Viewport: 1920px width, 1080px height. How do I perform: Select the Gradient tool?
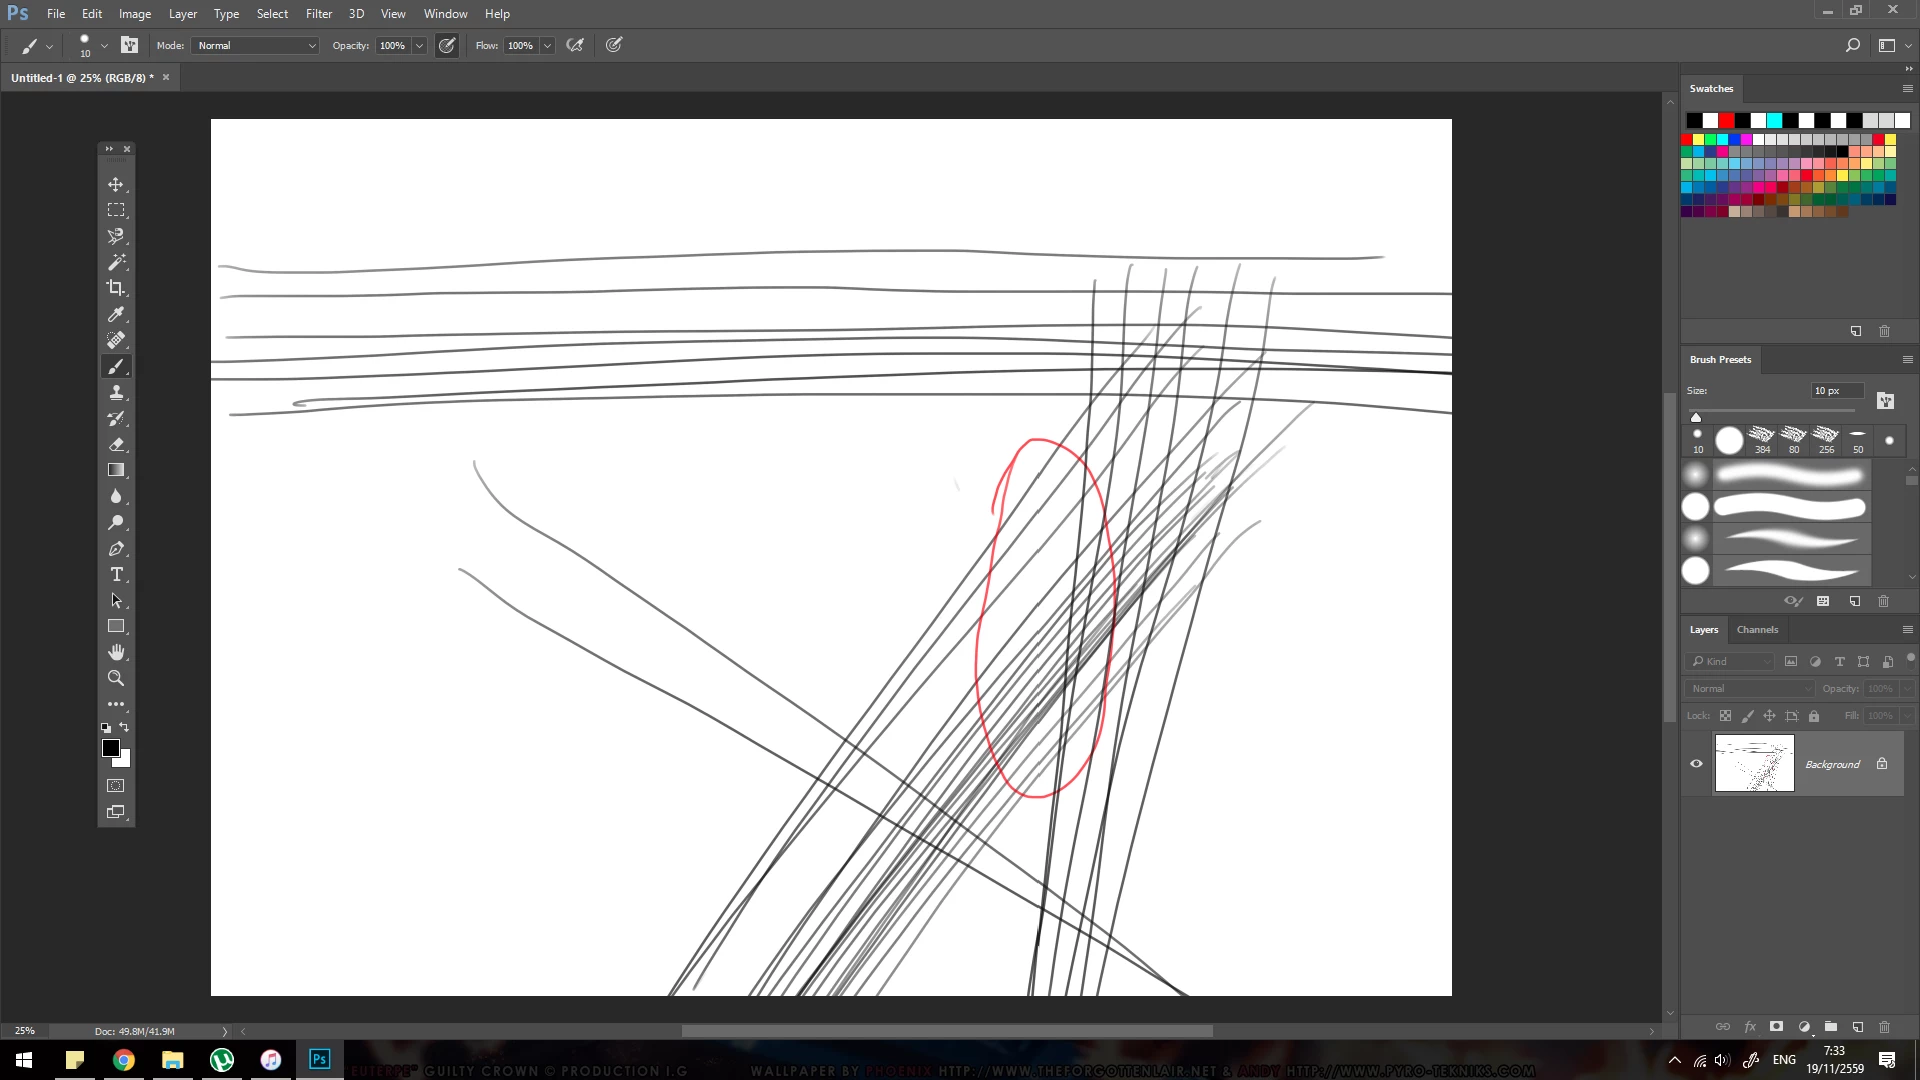point(116,470)
